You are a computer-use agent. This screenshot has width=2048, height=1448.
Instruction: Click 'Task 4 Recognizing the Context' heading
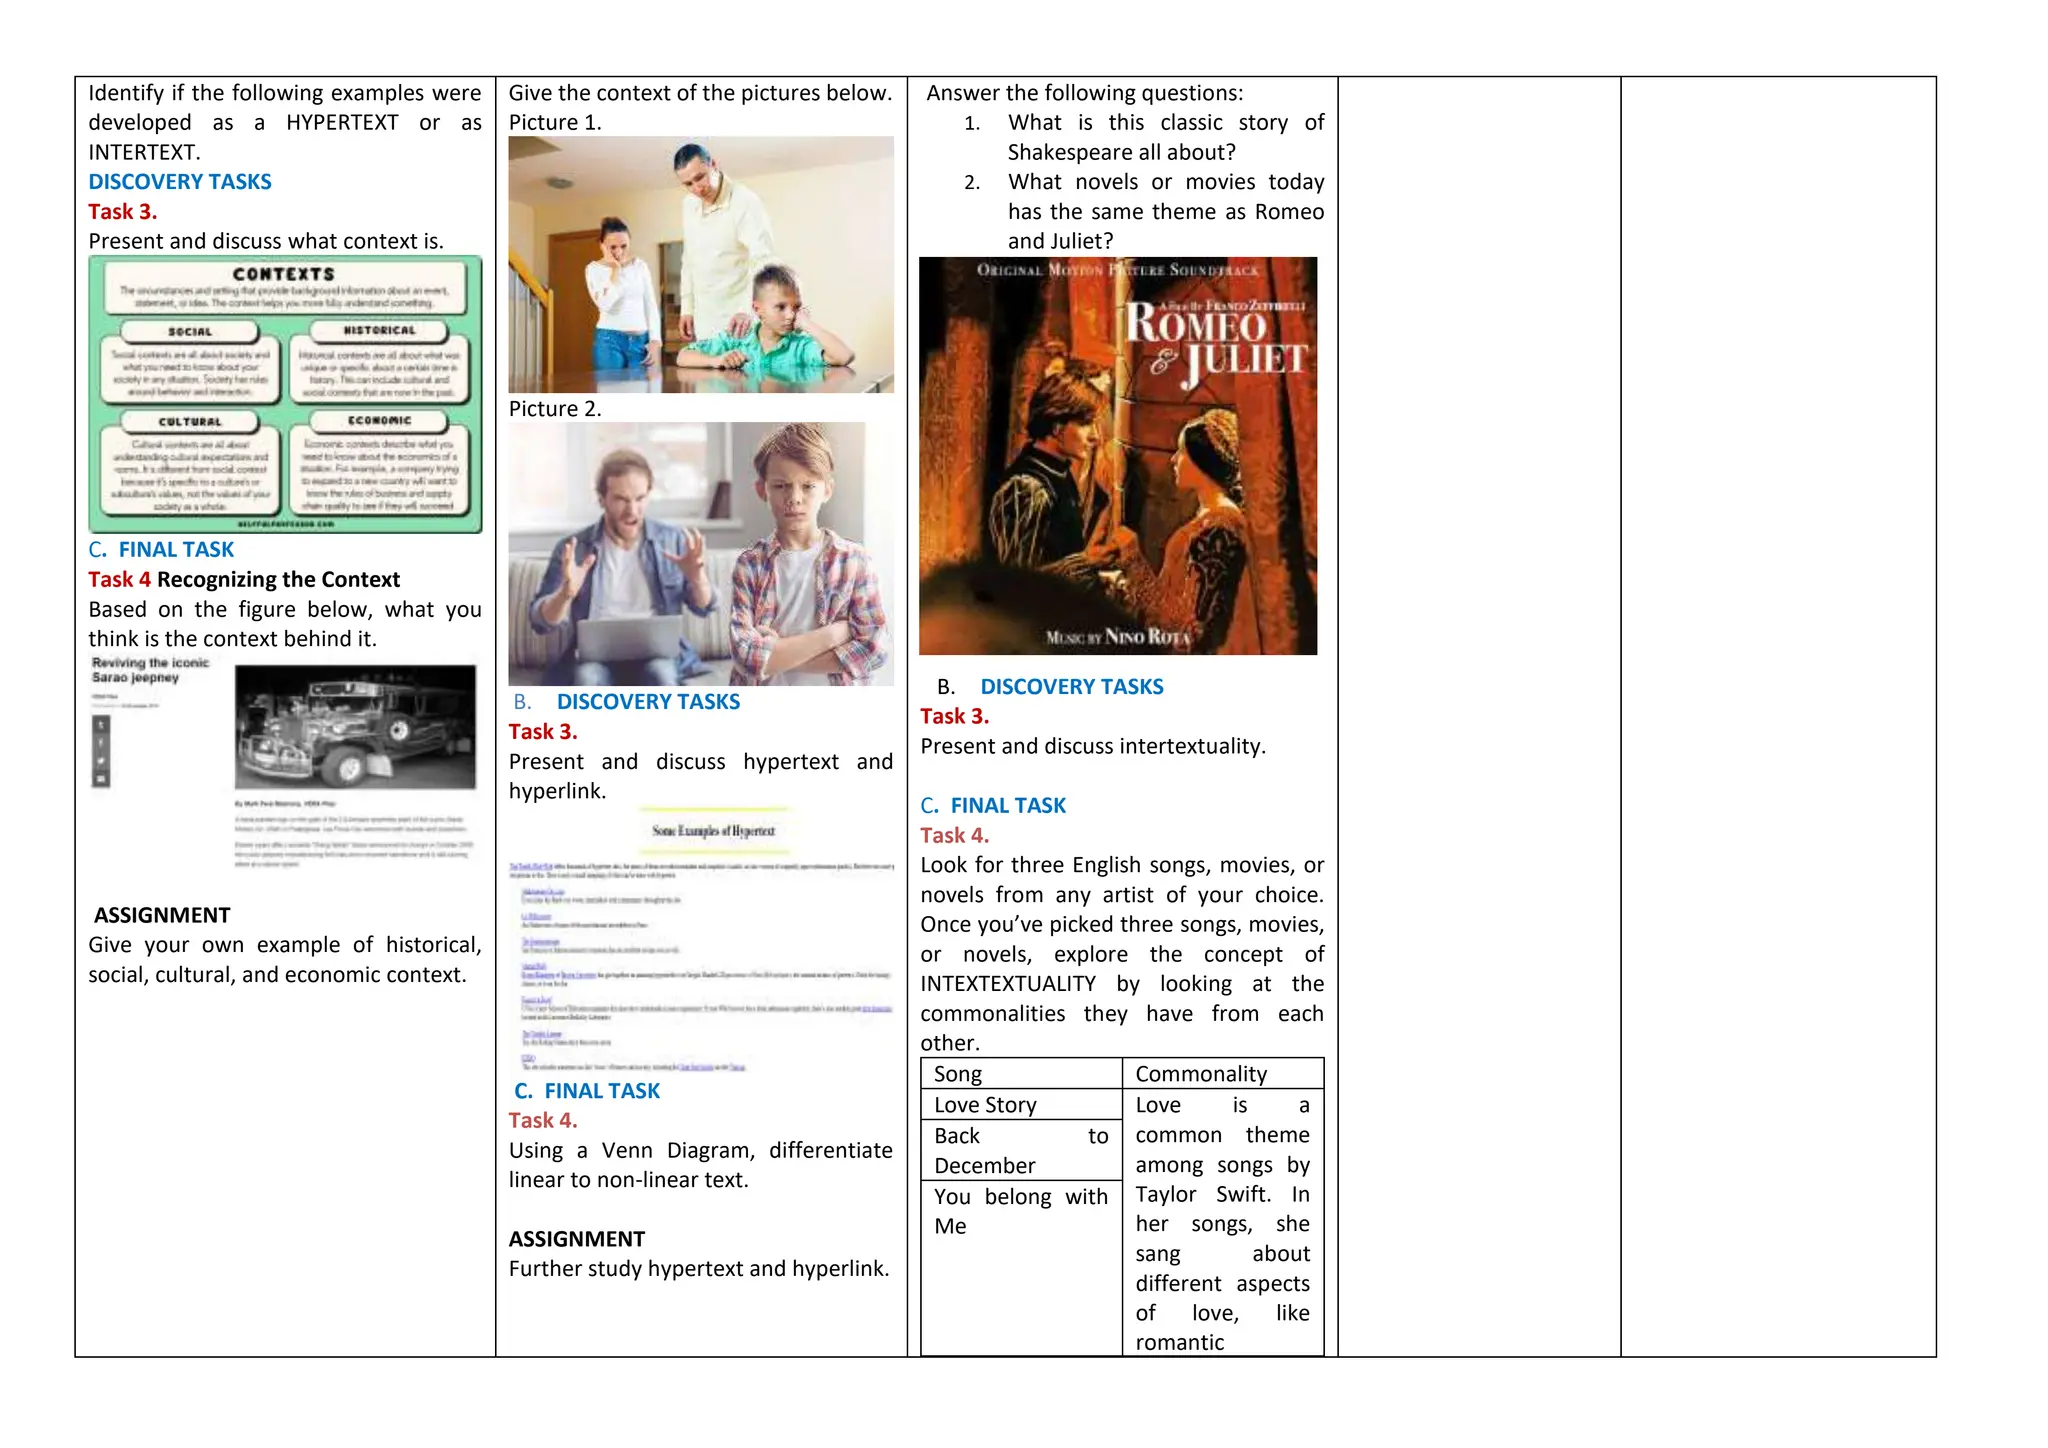(244, 580)
